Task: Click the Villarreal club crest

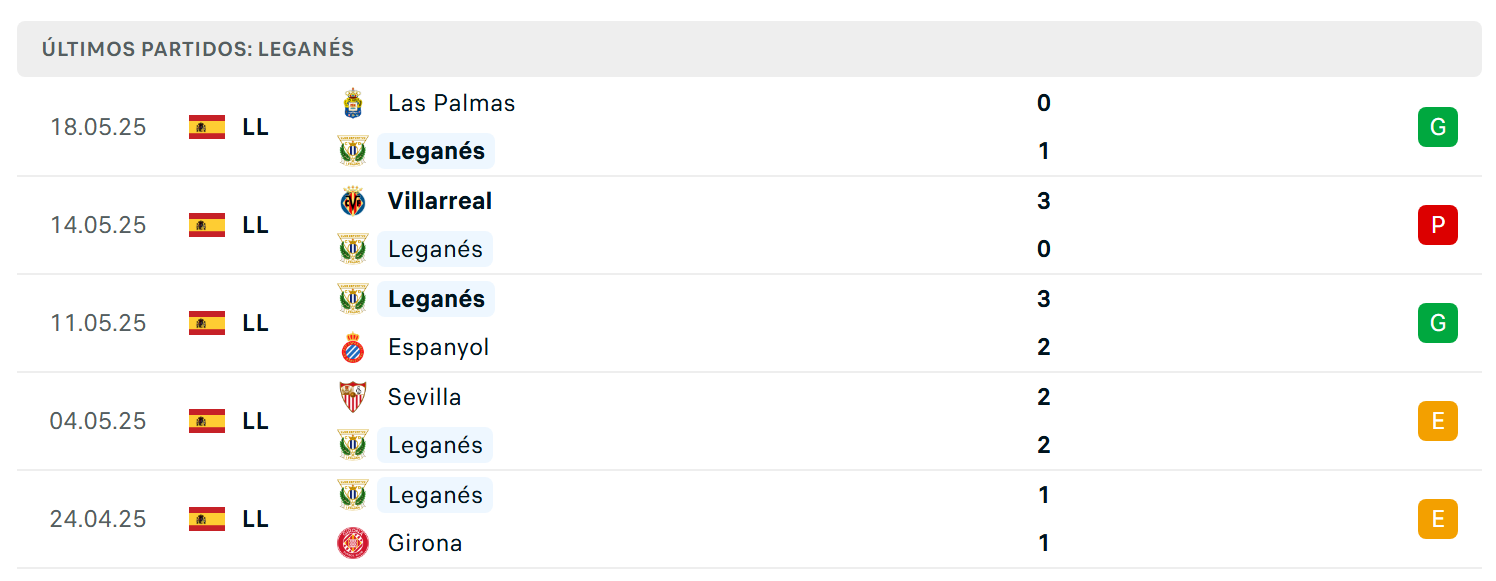Action: 353,201
